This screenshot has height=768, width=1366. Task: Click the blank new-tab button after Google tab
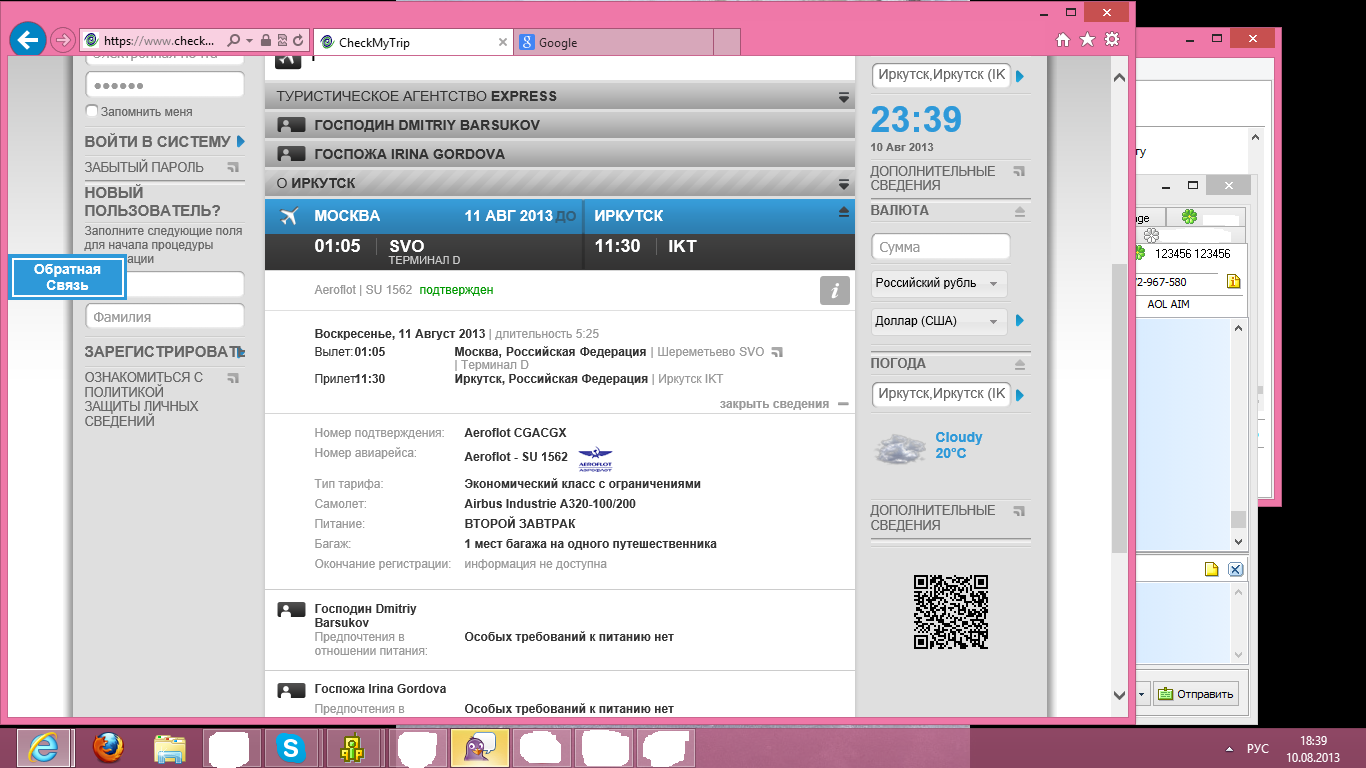click(x=727, y=43)
